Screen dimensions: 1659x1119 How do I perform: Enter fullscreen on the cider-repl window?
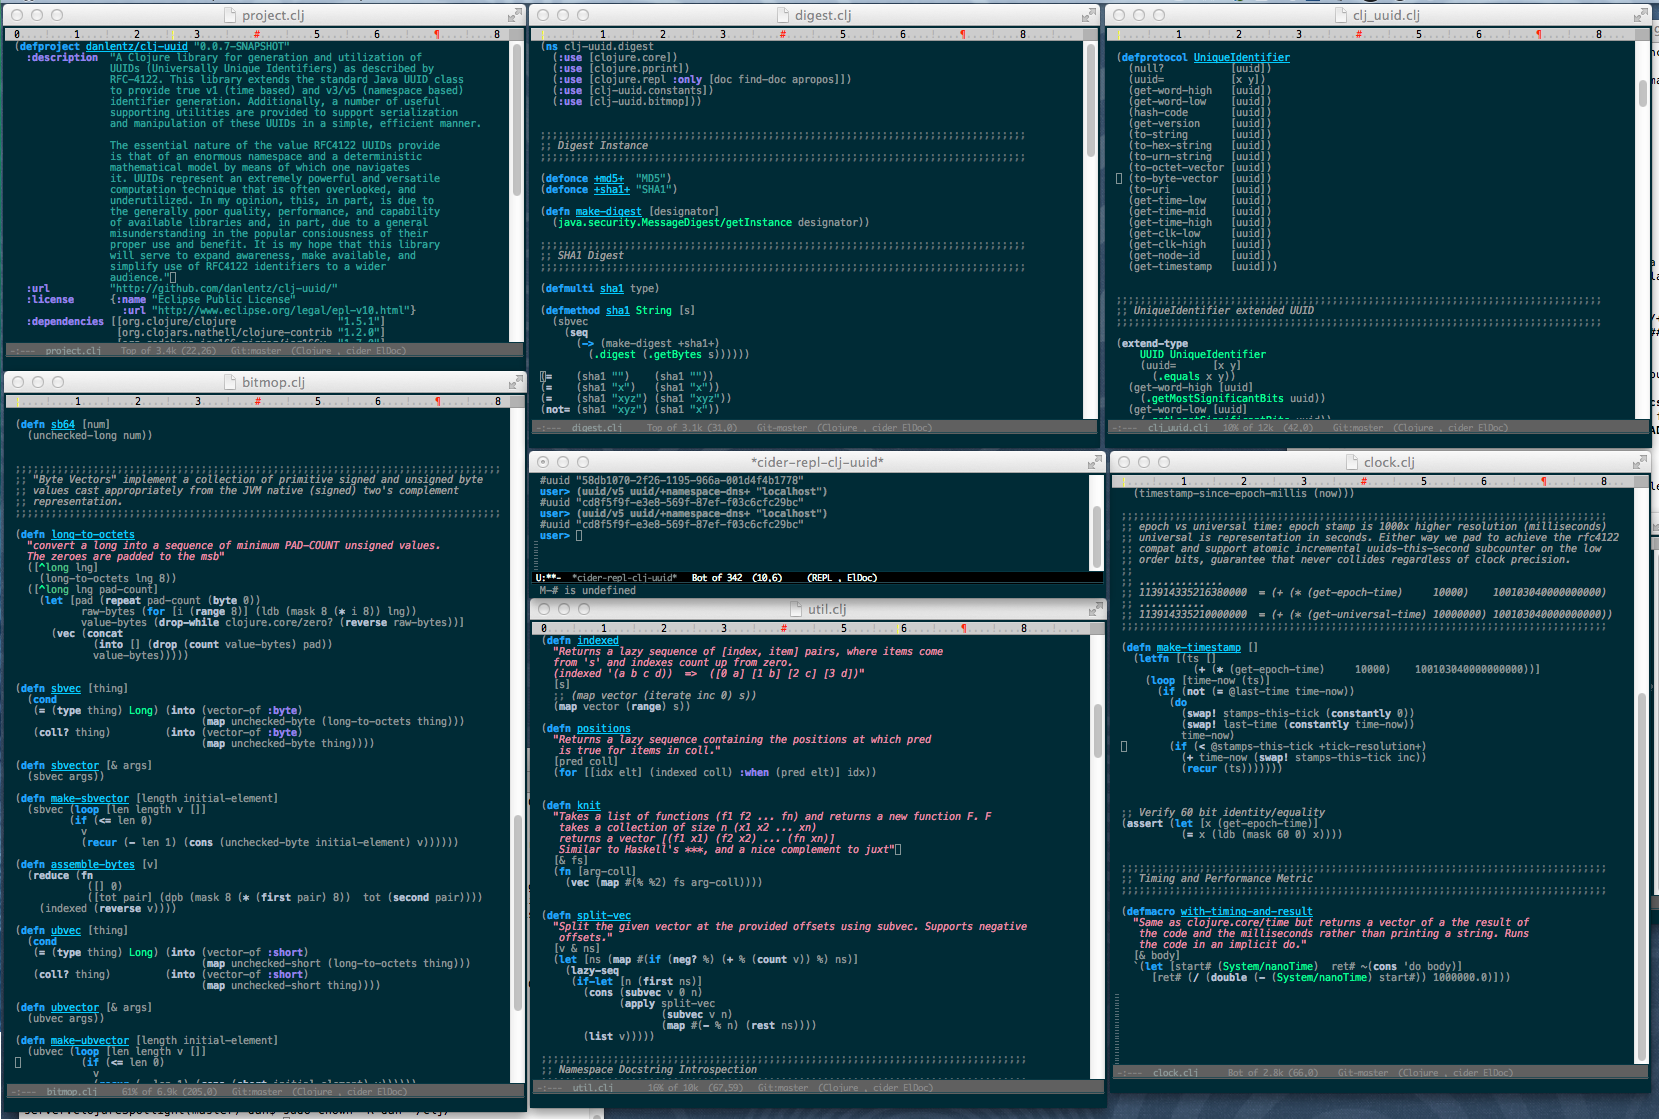coord(1093,462)
